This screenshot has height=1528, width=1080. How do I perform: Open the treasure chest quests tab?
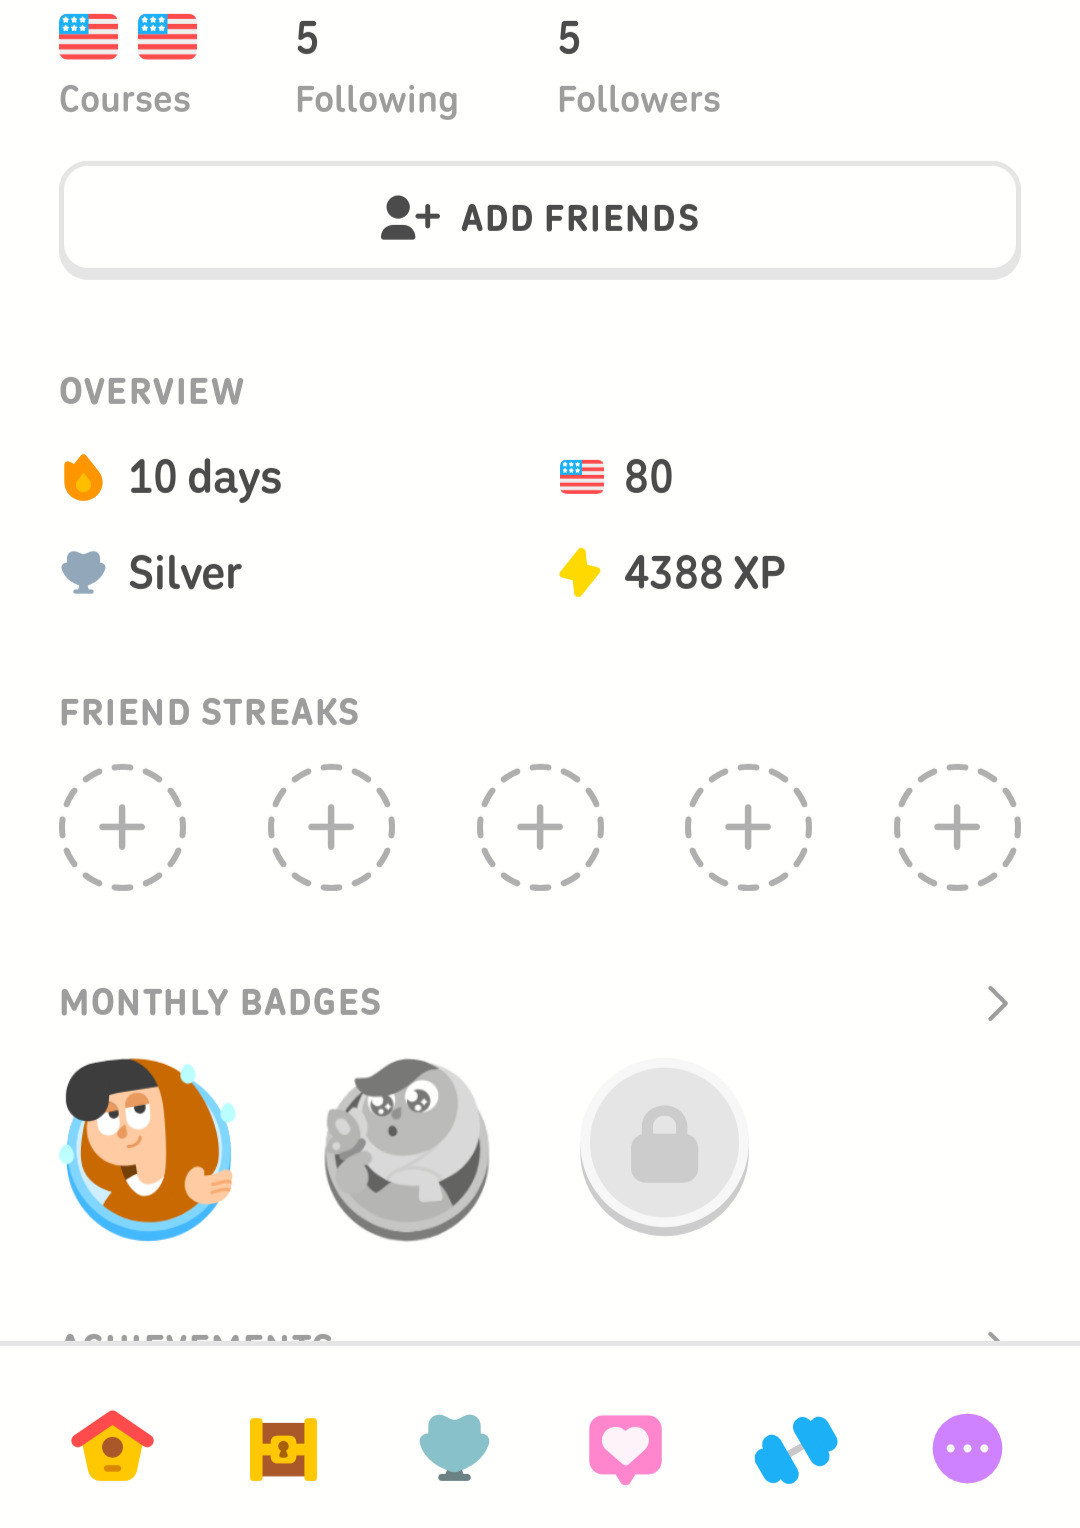pyautogui.click(x=283, y=1448)
